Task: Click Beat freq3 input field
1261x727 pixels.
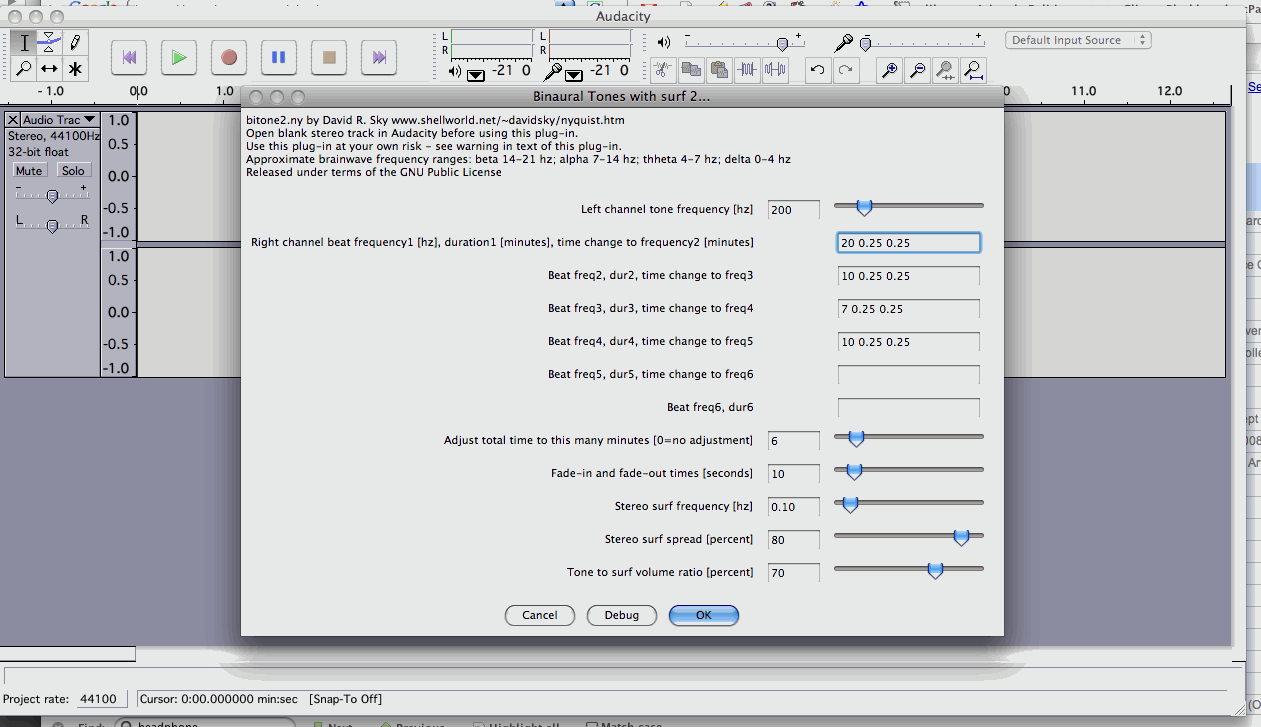Action: [x=909, y=309]
